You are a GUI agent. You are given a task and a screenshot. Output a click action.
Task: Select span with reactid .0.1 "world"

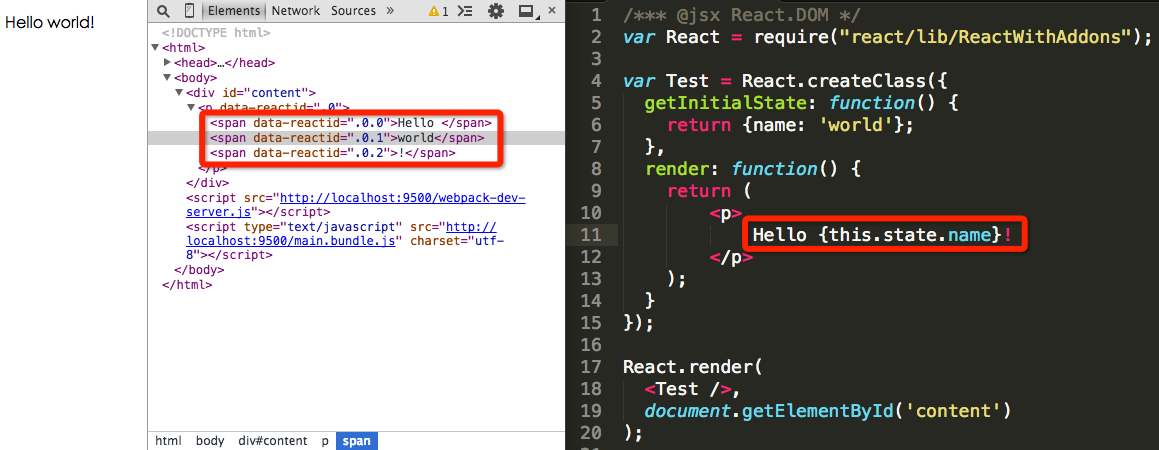(347, 137)
